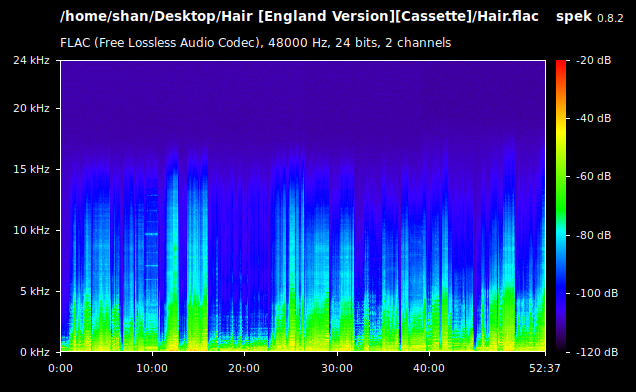Click the file path title ending in Hair.flac
The height and width of the screenshot is (392, 636).
(x=299, y=17)
